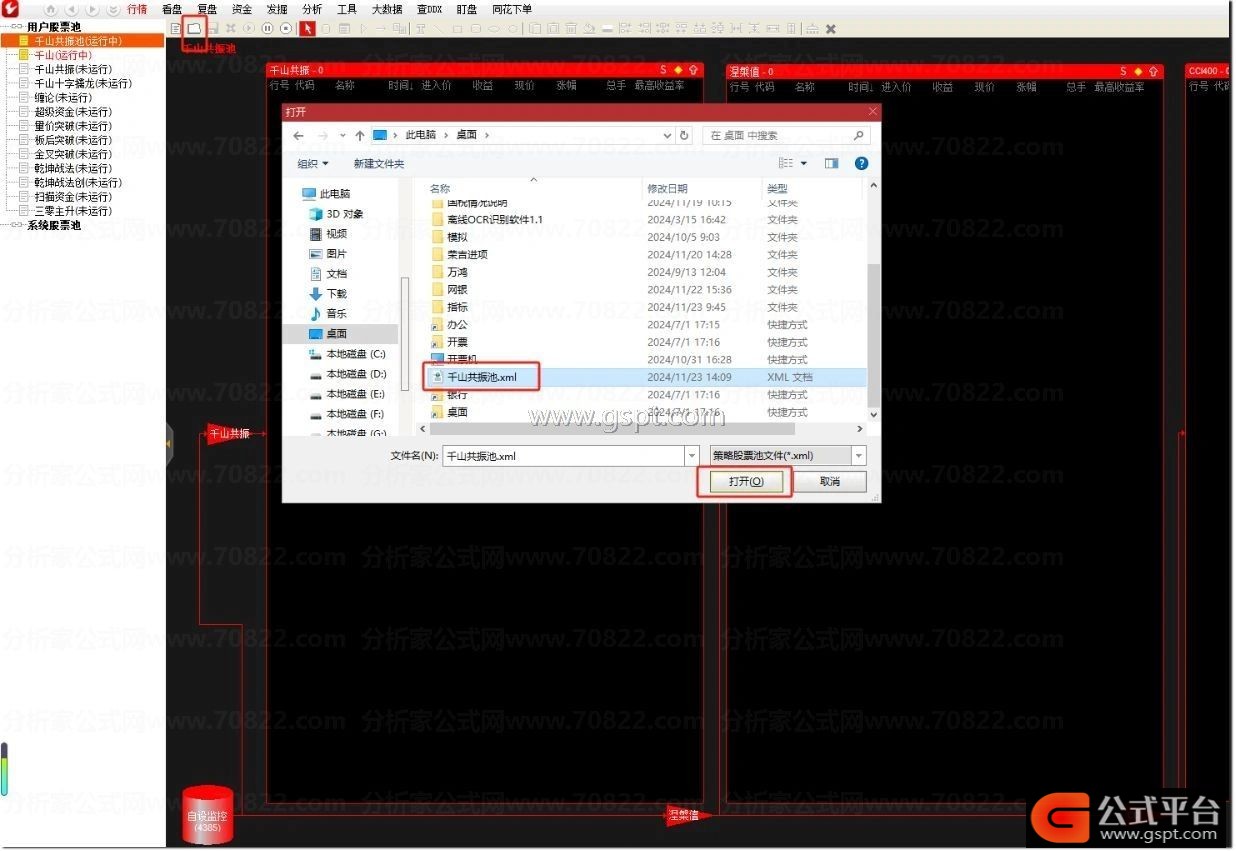Select 本地磁盘 (D:) in the navigation pane

click(347, 374)
